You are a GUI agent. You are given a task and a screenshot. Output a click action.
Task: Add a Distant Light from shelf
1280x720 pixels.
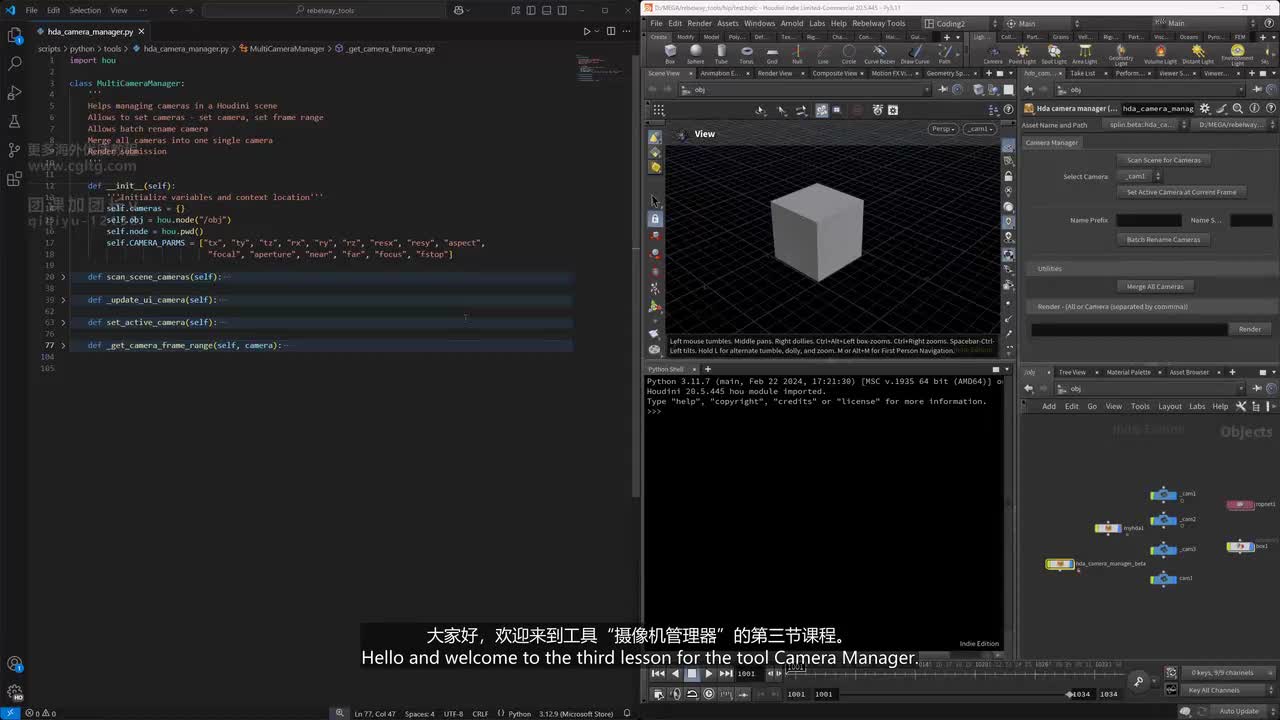pos(1198,54)
